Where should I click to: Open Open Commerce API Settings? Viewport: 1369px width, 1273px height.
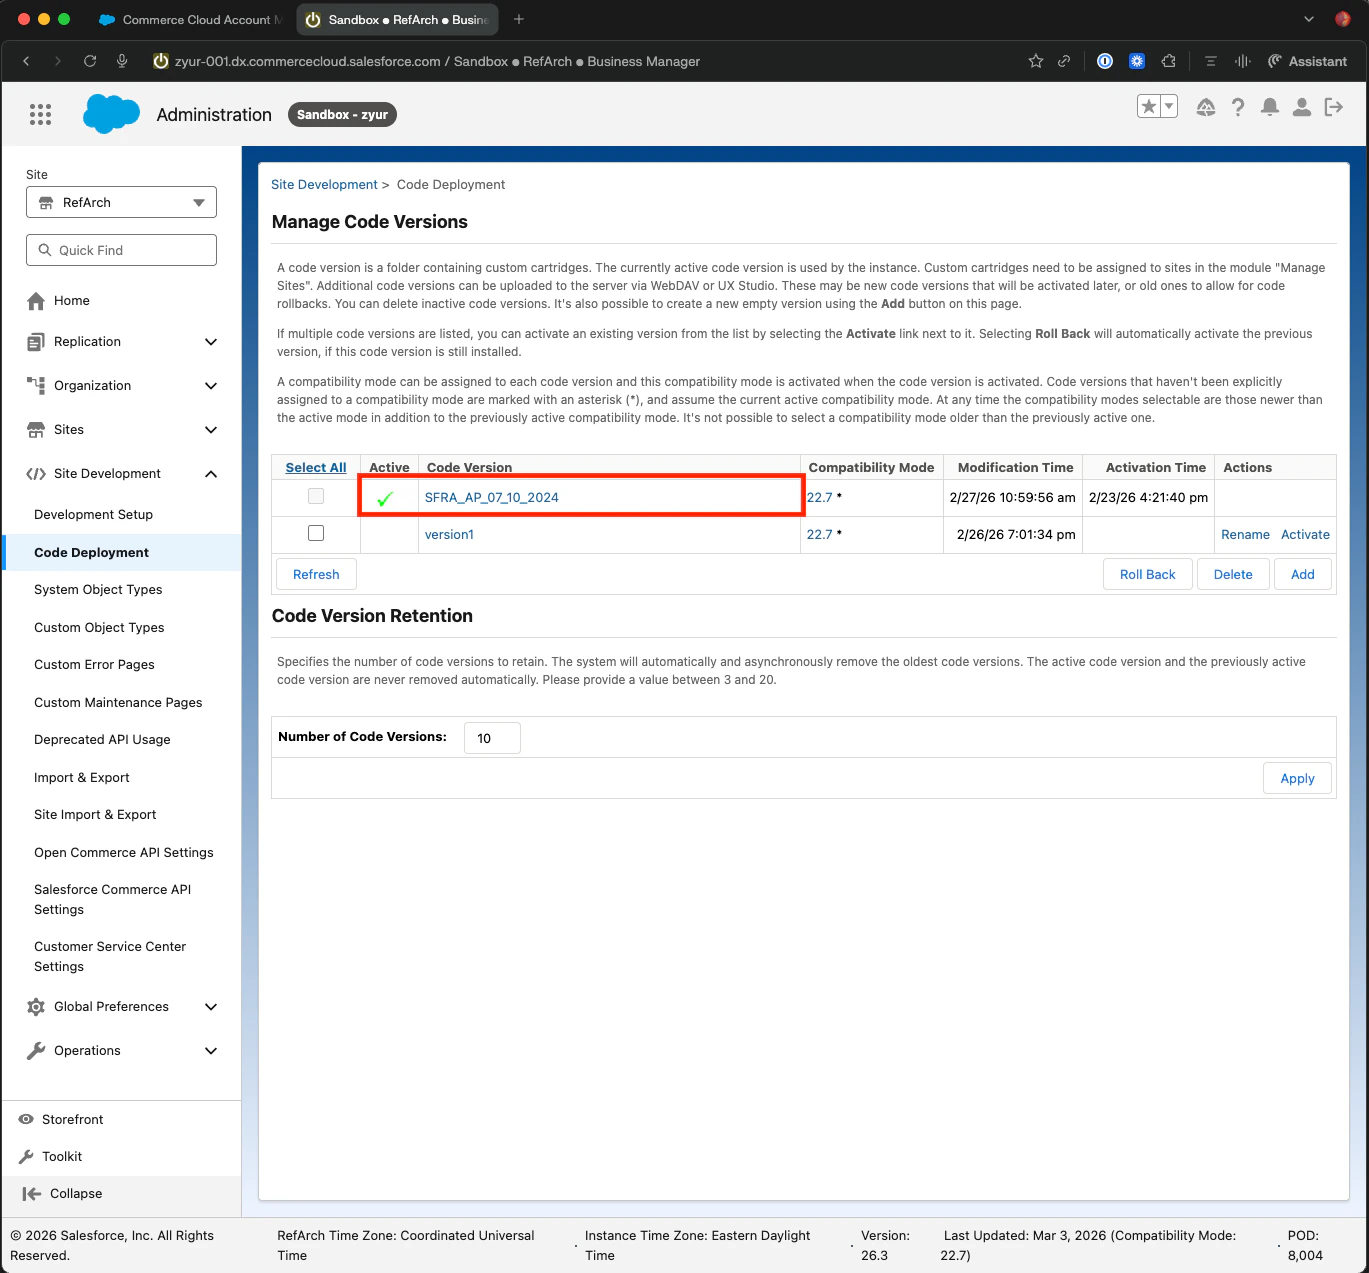click(124, 853)
